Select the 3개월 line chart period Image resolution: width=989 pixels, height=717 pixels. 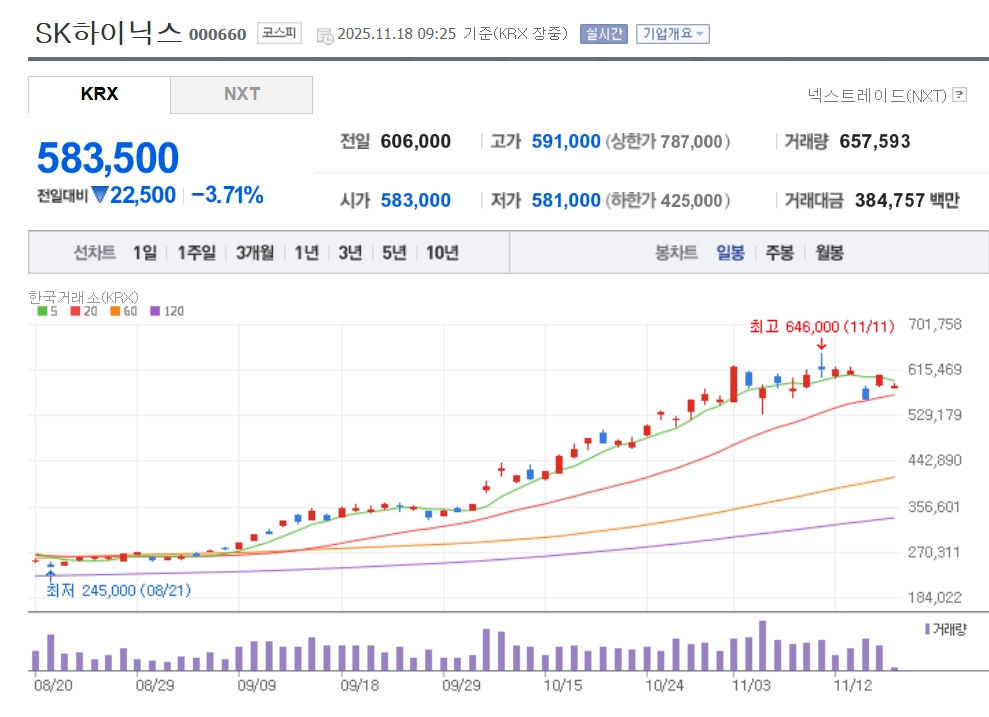pos(256,253)
